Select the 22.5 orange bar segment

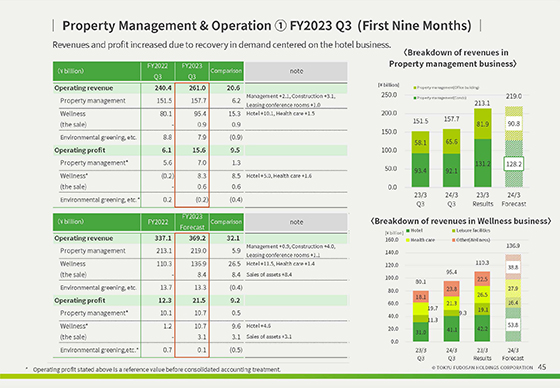[x=482, y=279]
